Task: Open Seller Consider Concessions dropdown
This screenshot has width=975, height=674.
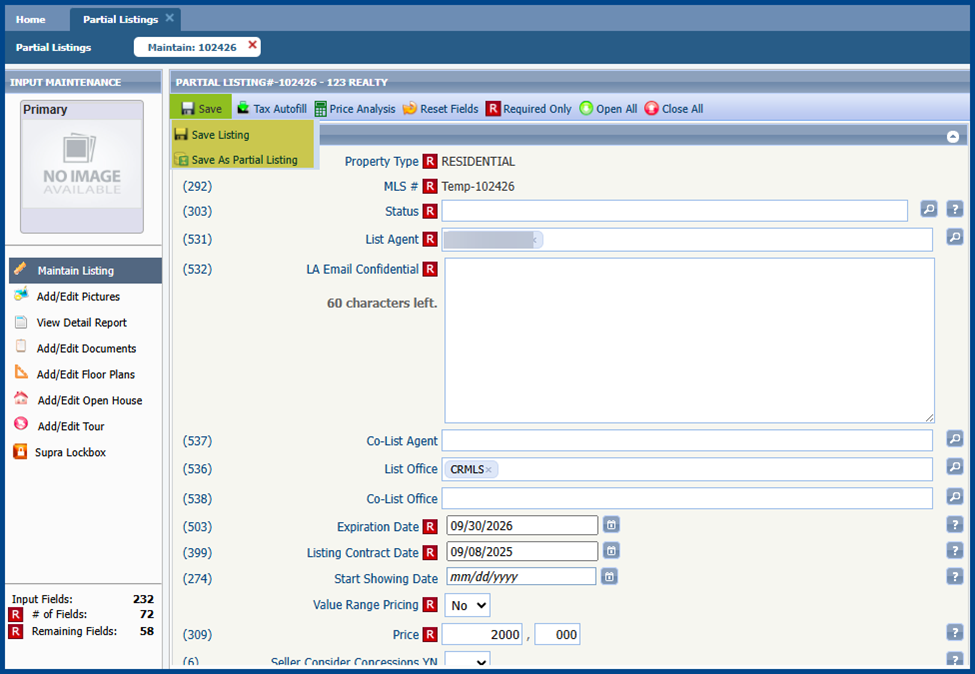Action: click(x=467, y=661)
